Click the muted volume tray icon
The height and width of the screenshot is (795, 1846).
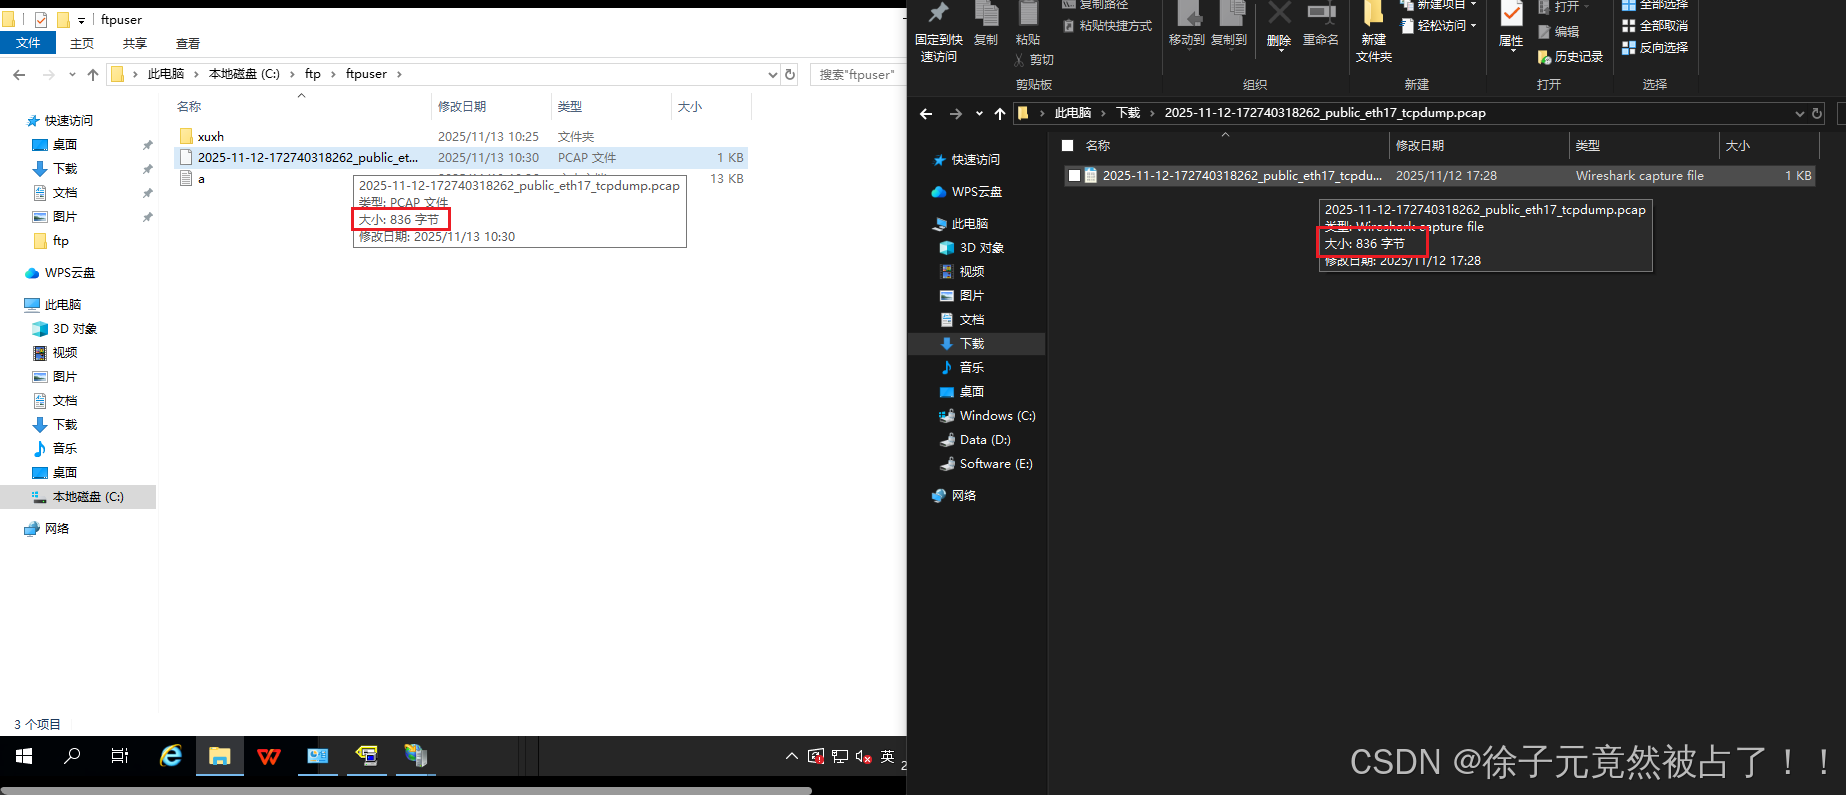tap(864, 756)
